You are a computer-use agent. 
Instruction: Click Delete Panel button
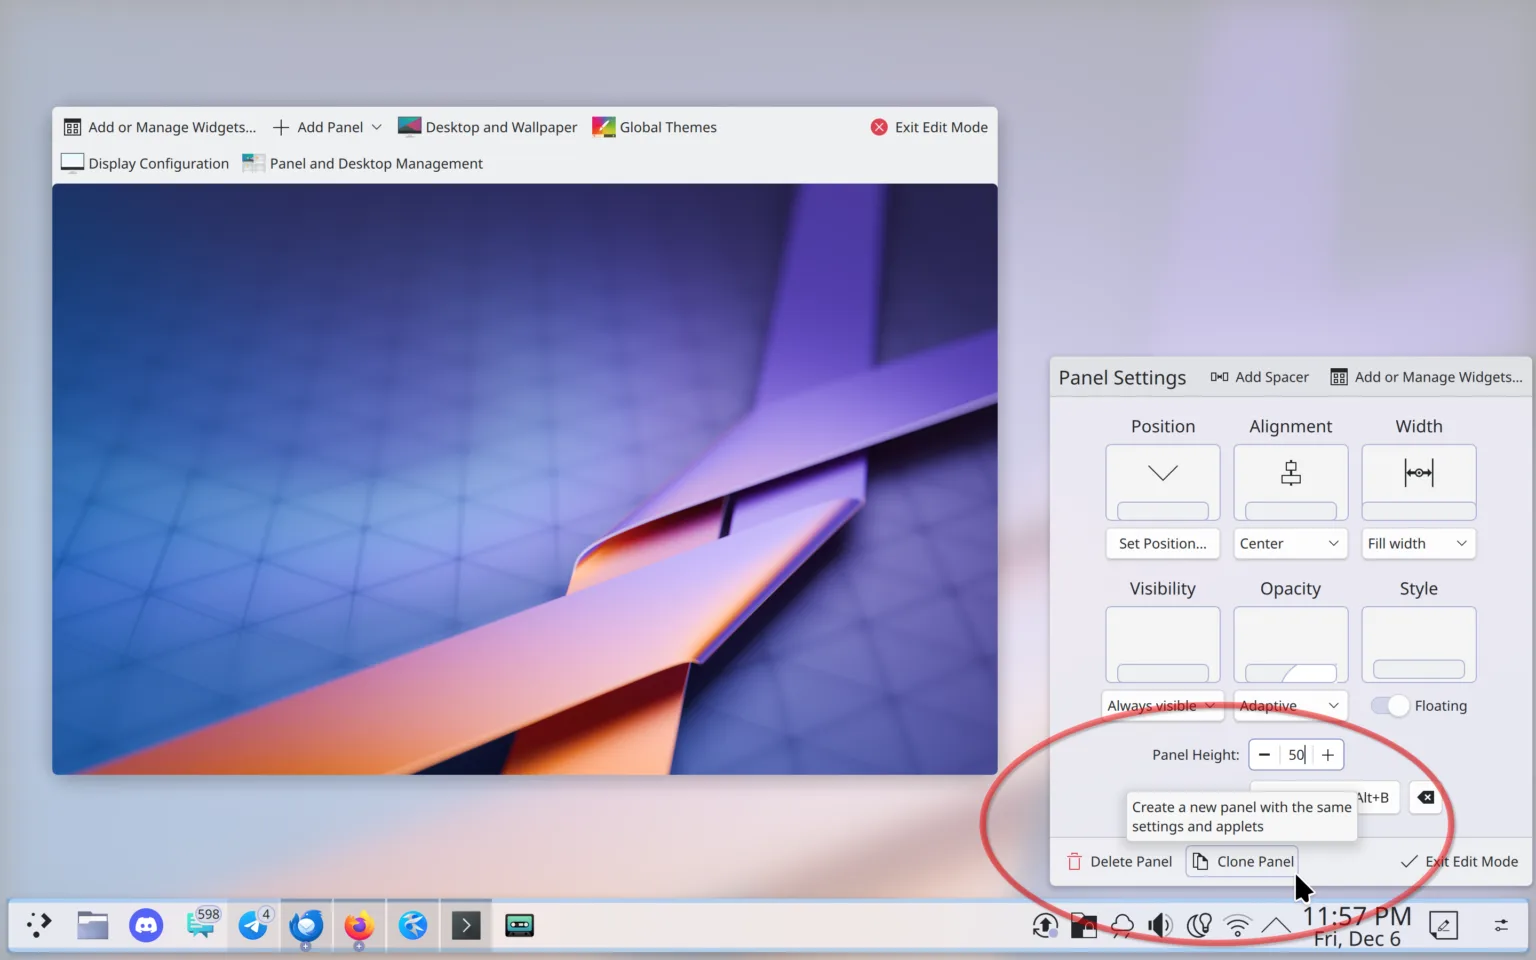point(1119,861)
